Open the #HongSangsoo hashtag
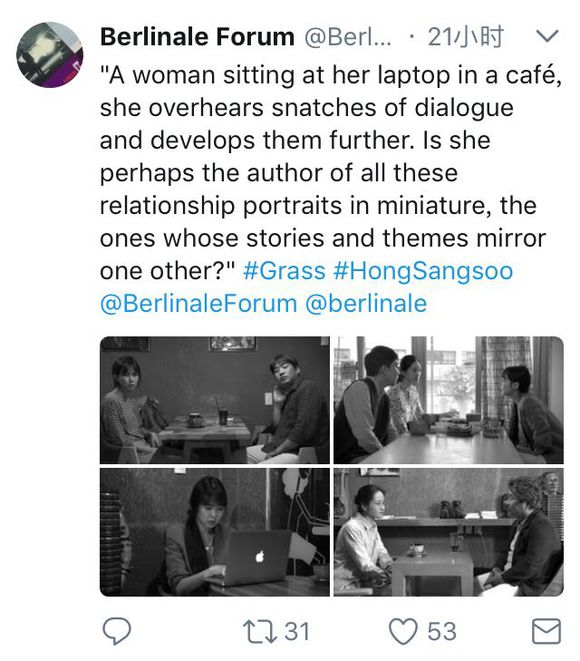 [x=423, y=271]
